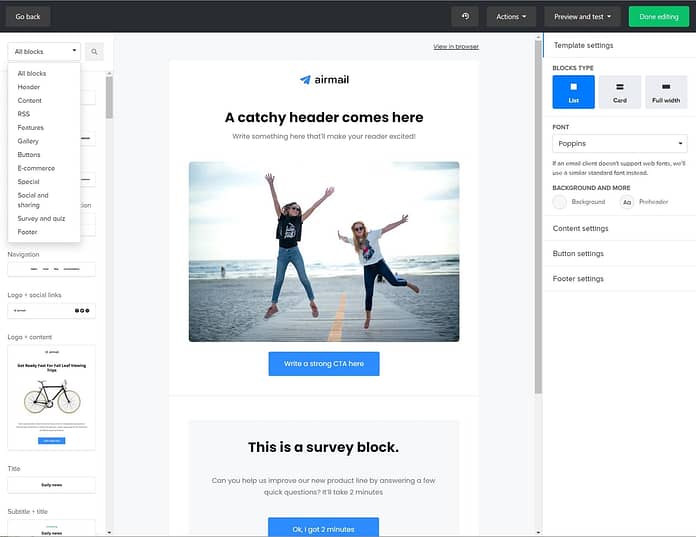Pick the Background color swatch
Screen dimensions: 696x537
560,202
